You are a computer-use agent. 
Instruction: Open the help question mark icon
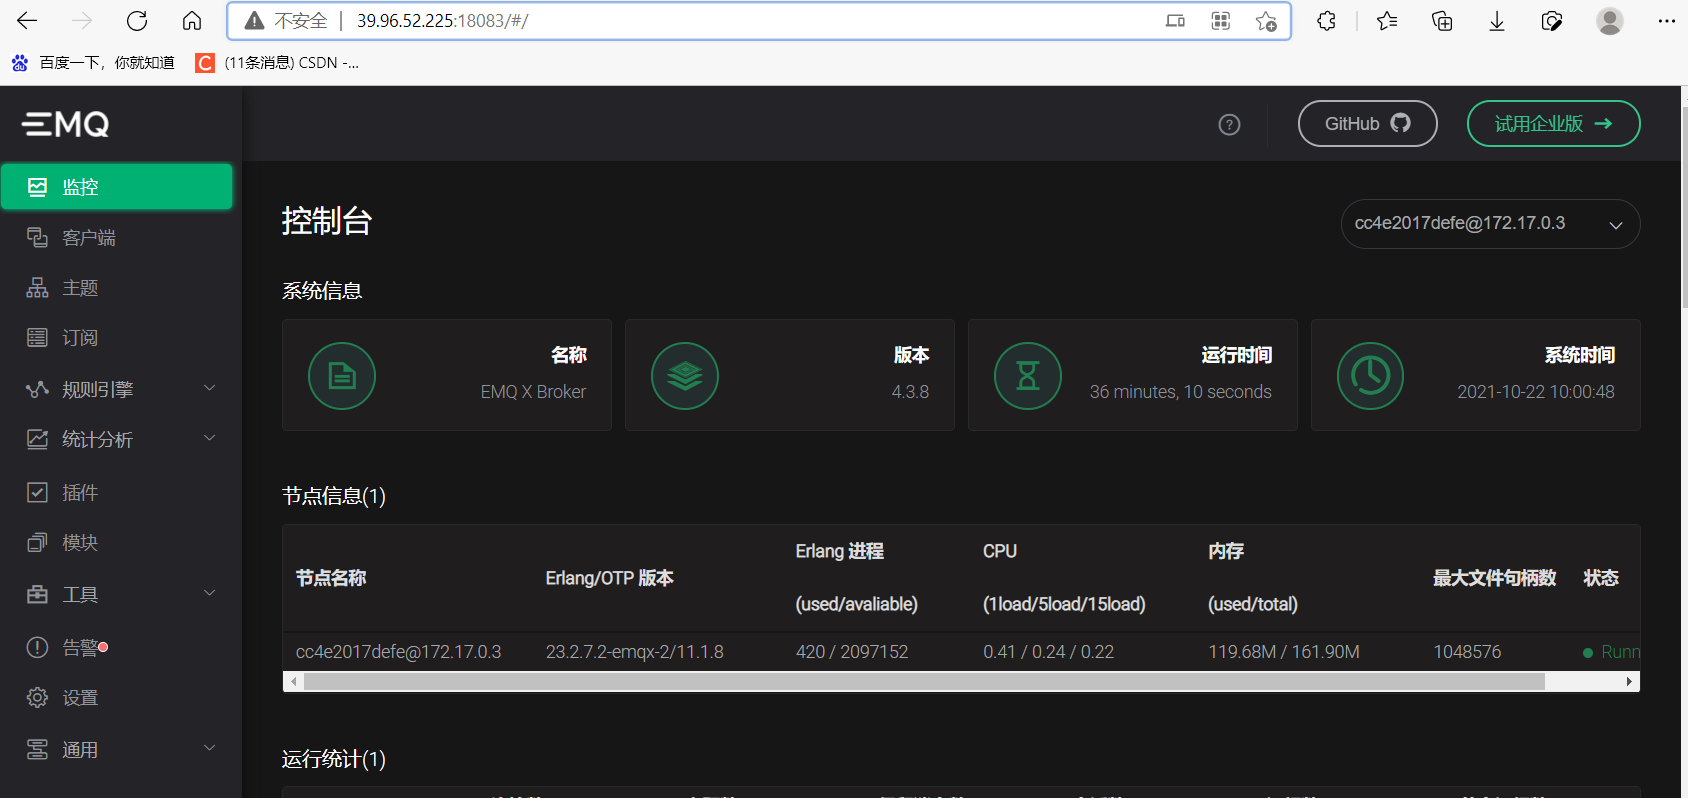(x=1229, y=124)
